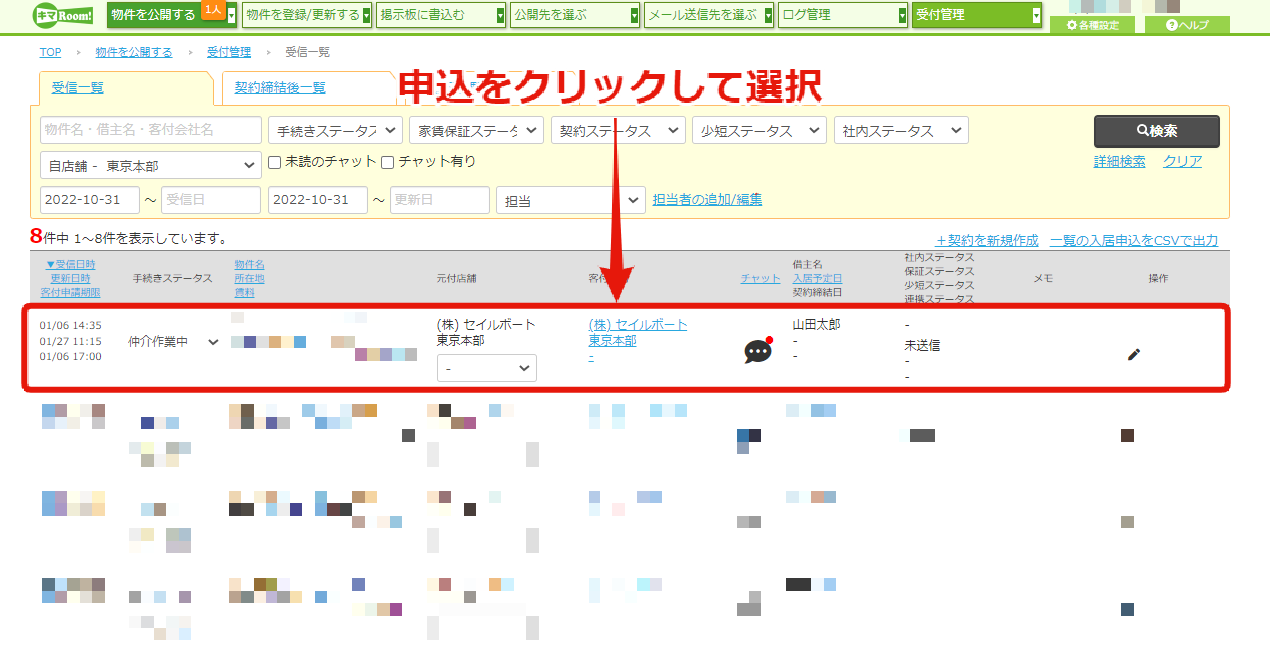Image resolution: width=1270 pixels, height=651 pixels.
Task: Open the ヘルプ question mark button
Action: [1187, 25]
